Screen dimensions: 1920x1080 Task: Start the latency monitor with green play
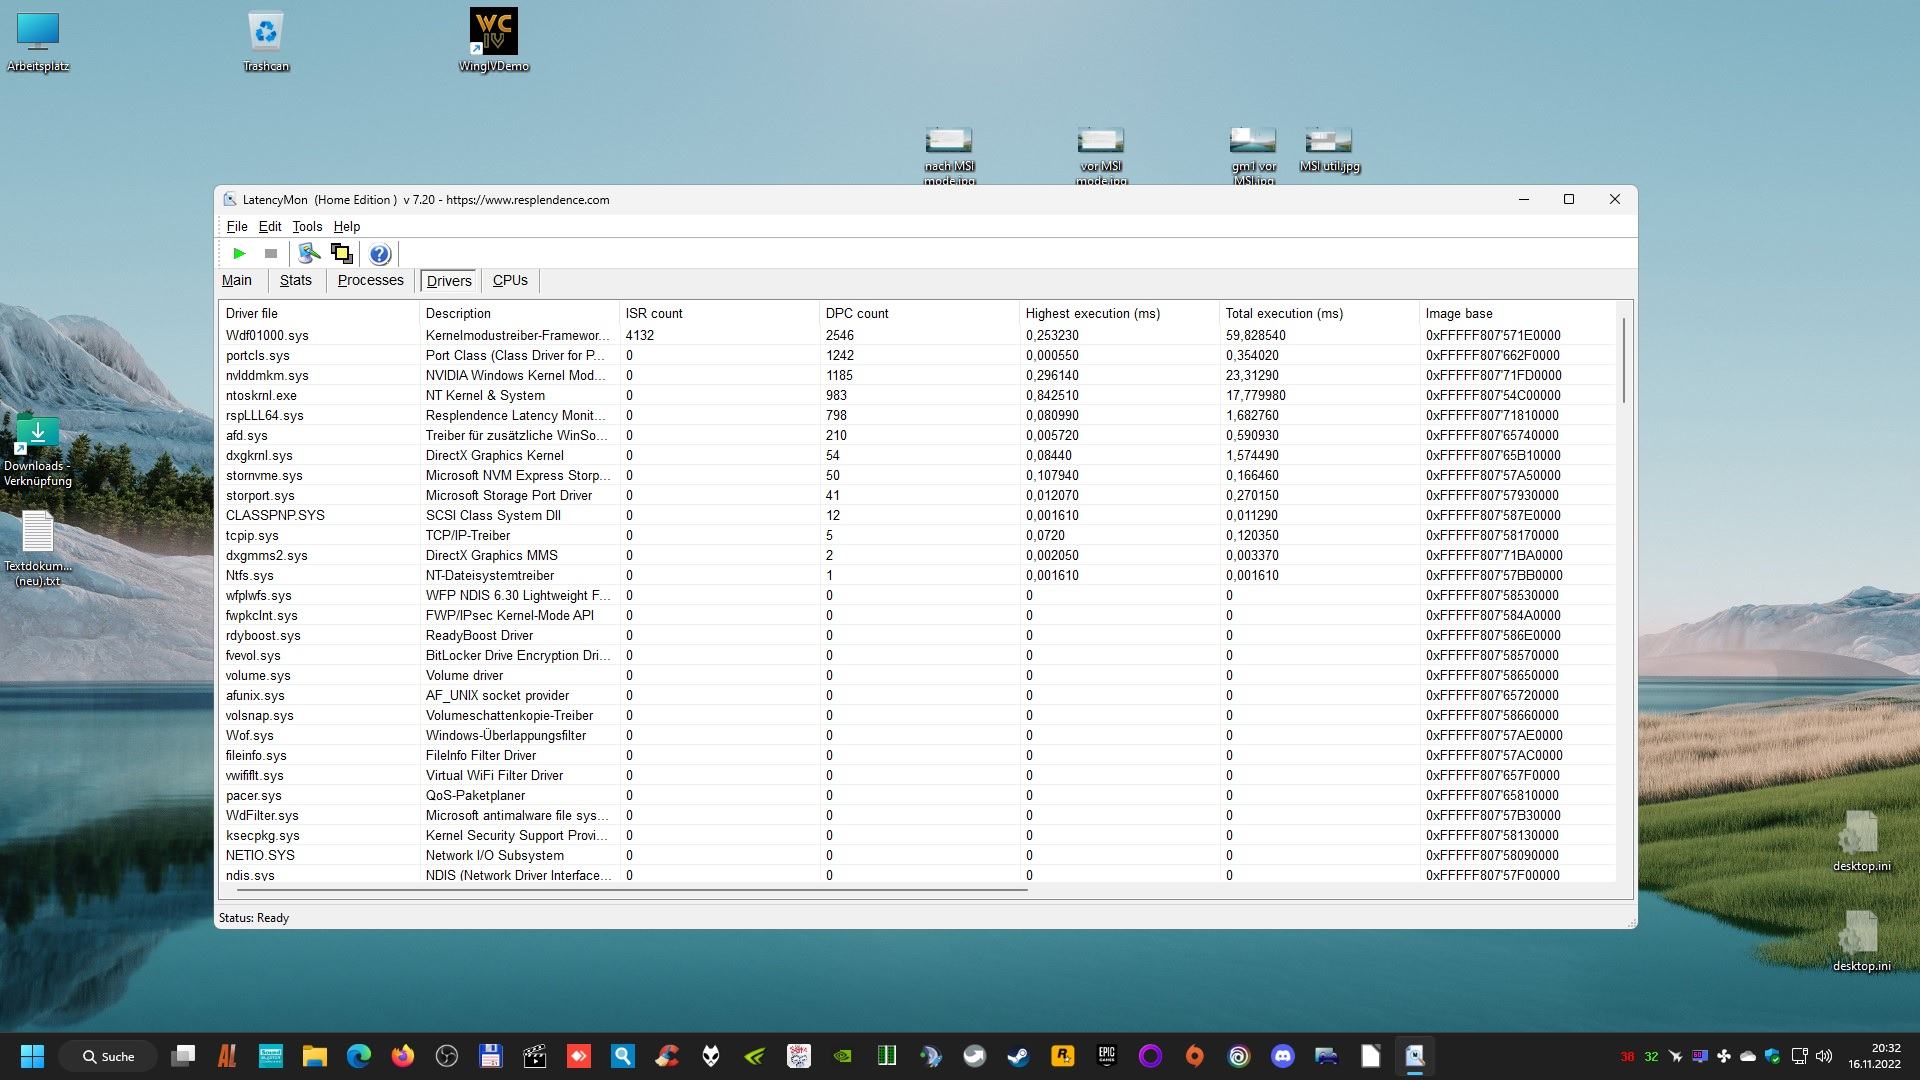point(239,254)
